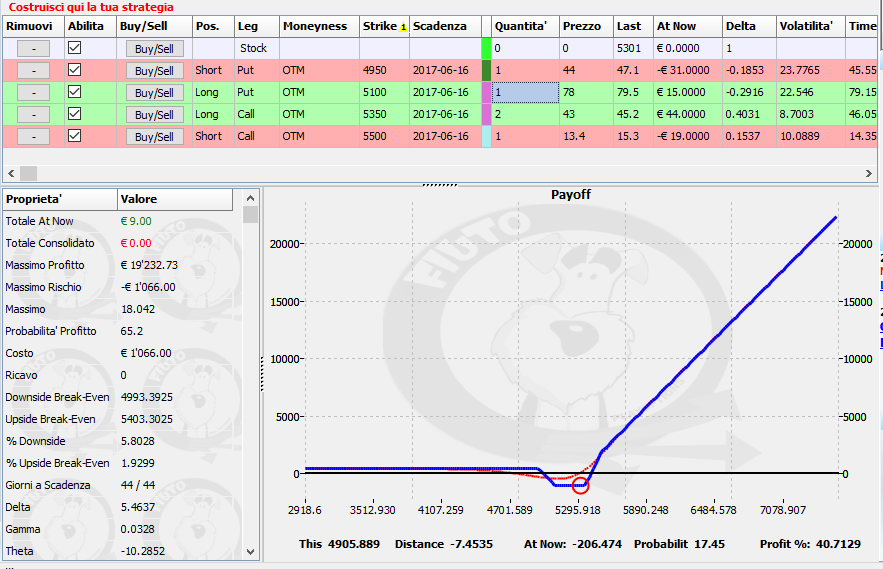
Task: Remove the Long Call 5350 row
Action: pos(33,114)
